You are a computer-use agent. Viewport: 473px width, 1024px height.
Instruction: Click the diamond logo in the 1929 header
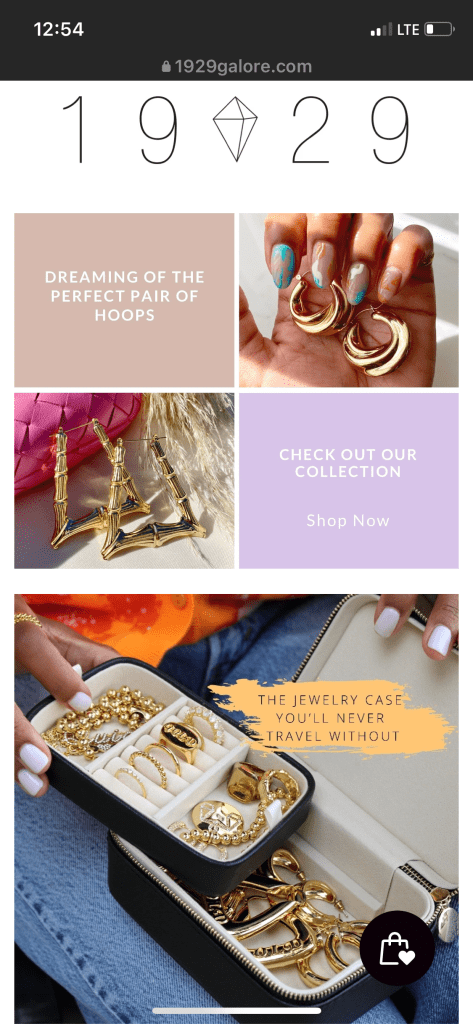pos(235,129)
